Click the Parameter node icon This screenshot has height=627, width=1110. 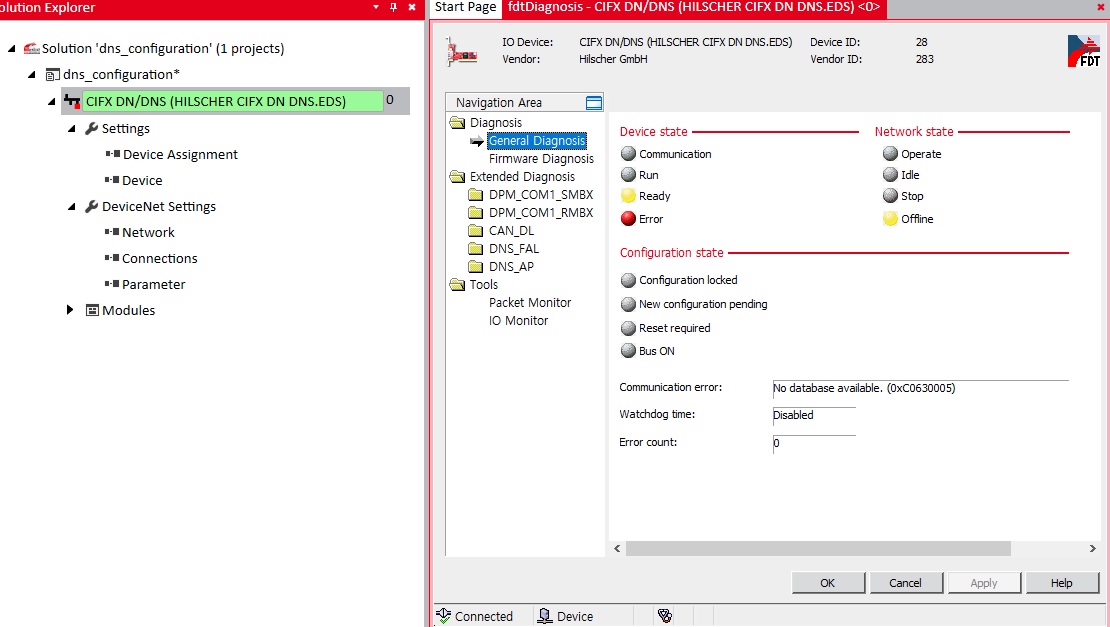112,284
